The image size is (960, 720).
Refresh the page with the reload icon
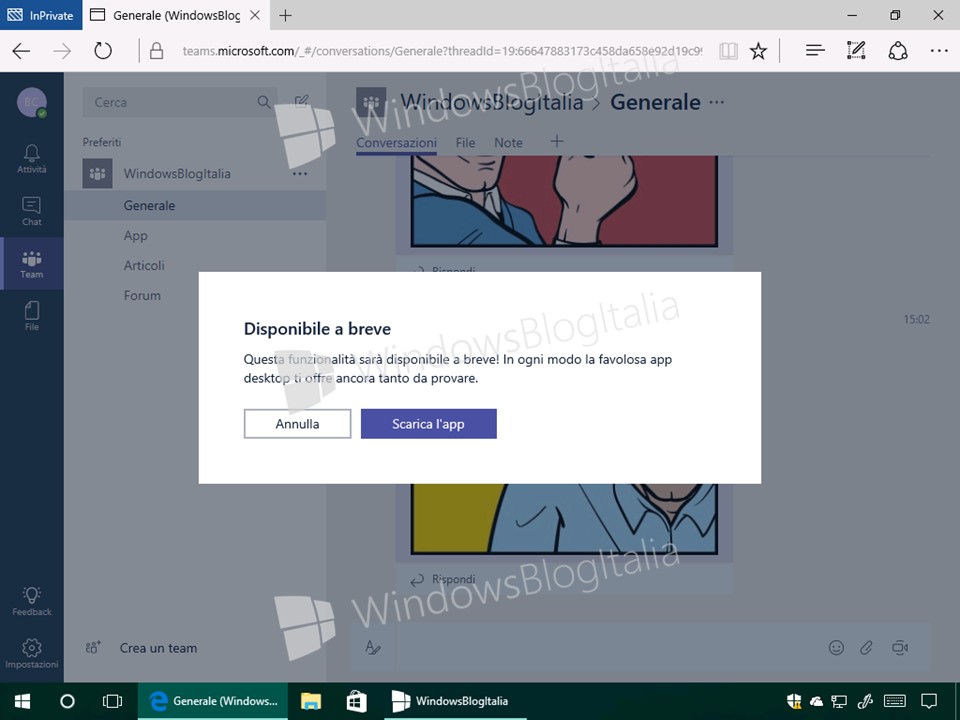click(103, 51)
